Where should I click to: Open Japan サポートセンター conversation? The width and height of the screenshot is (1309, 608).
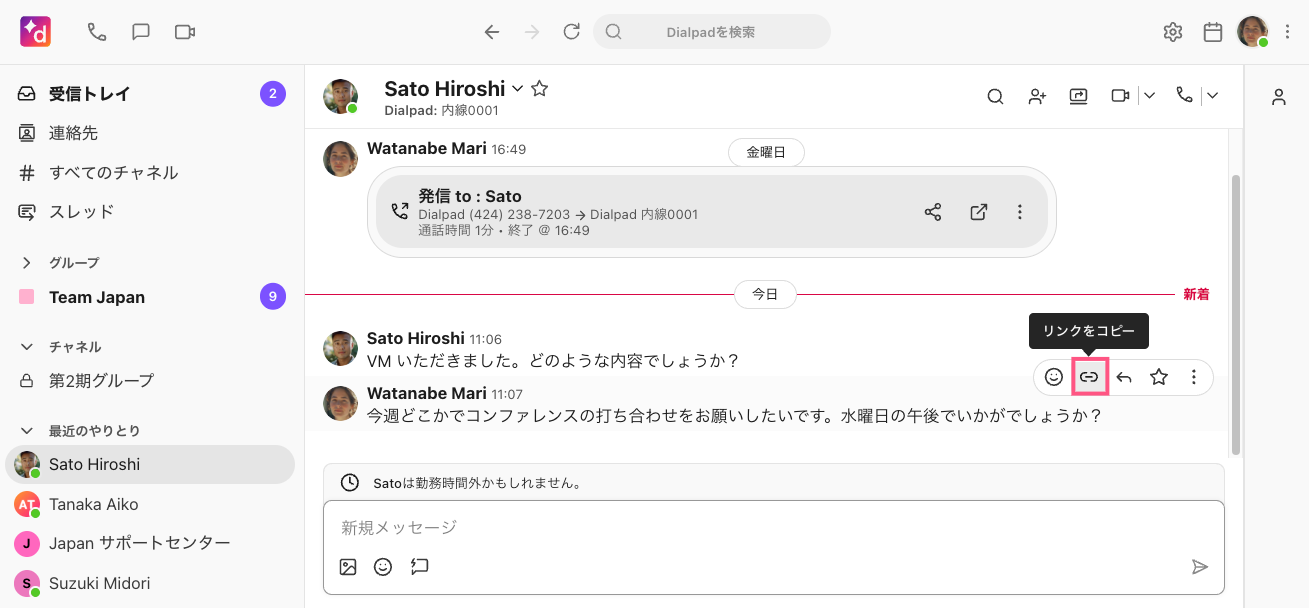[150, 543]
